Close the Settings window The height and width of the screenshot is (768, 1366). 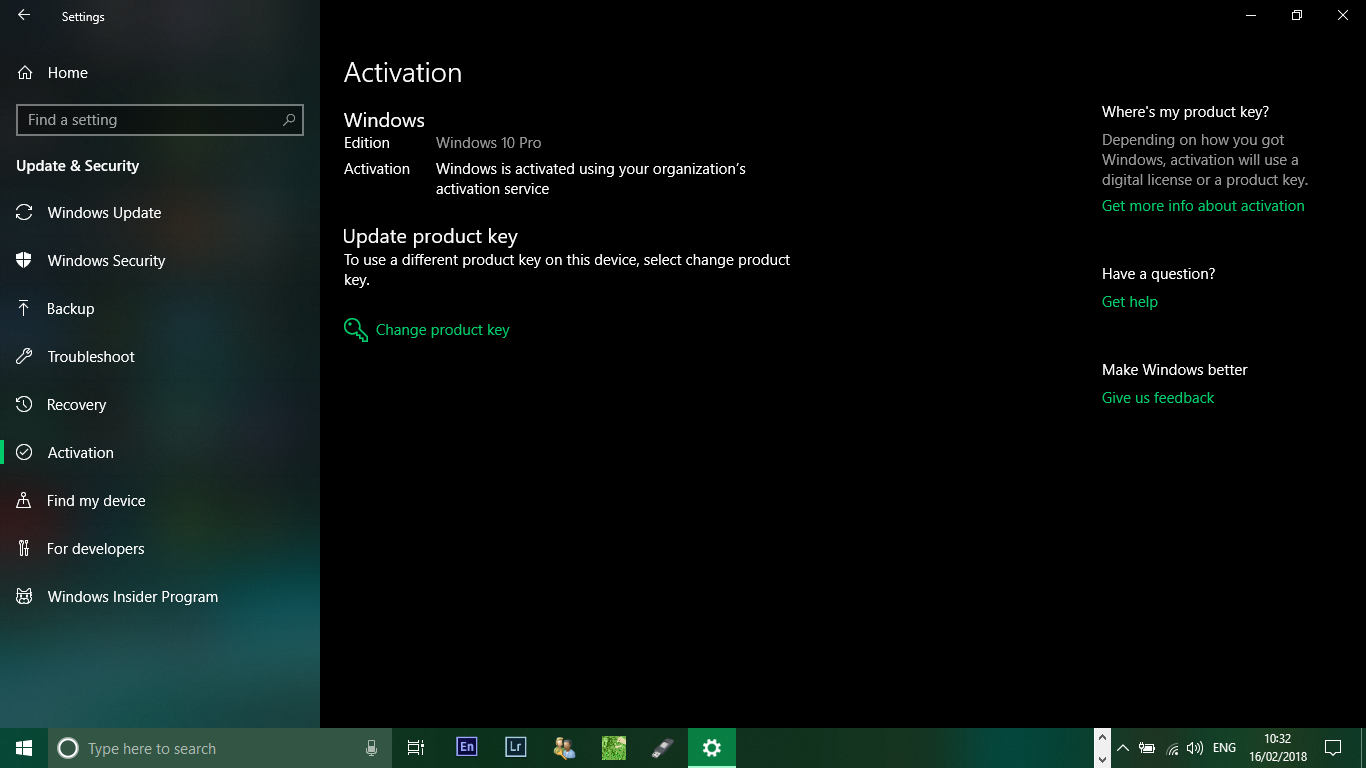pos(1343,16)
